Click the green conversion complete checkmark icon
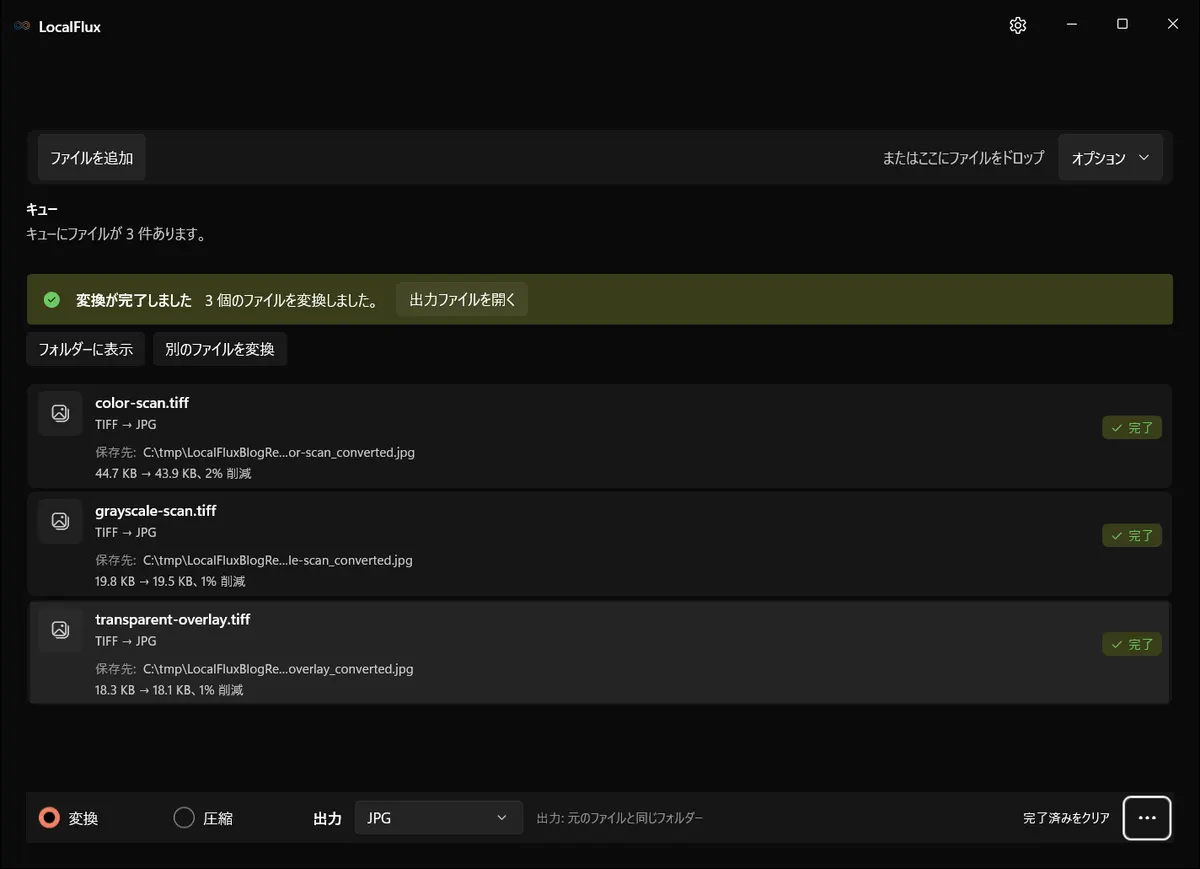This screenshot has height=869, width=1200. (52, 300)
